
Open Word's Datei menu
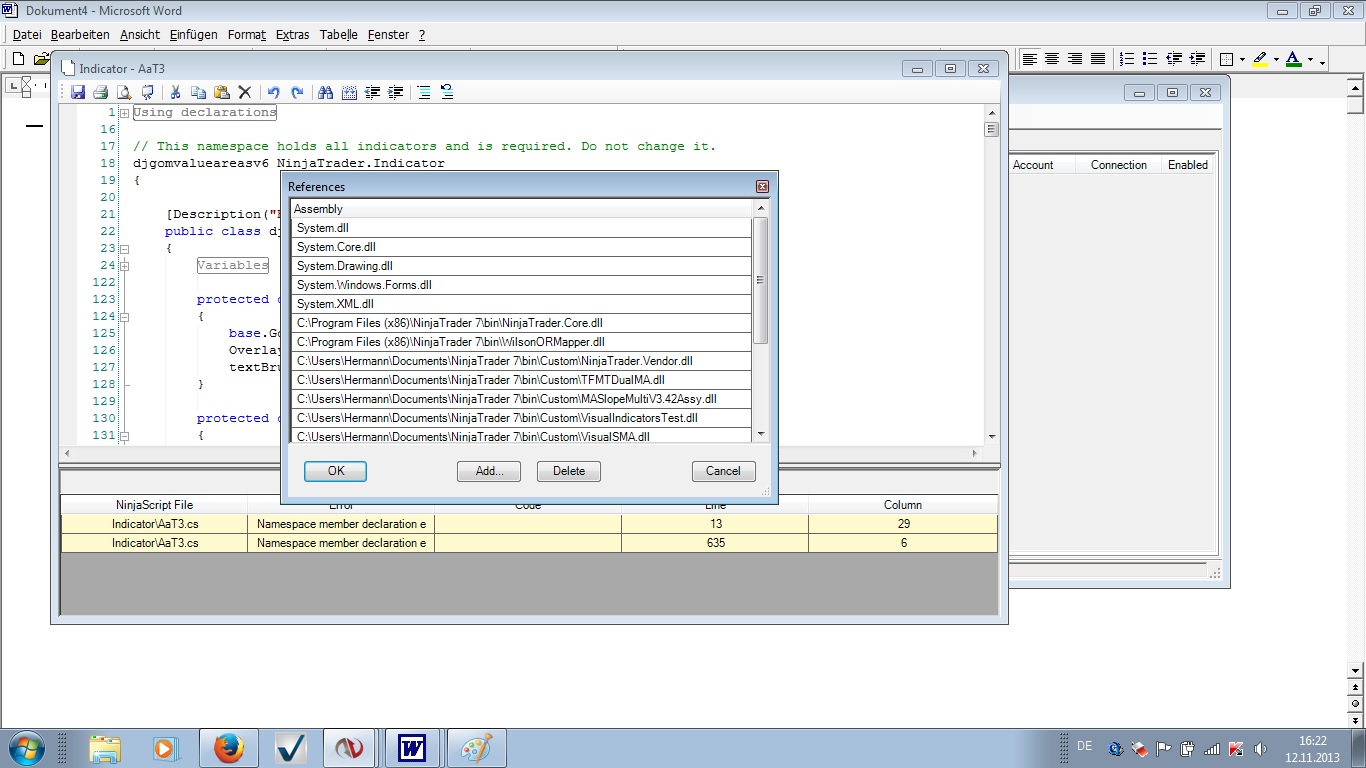(27, 34)
